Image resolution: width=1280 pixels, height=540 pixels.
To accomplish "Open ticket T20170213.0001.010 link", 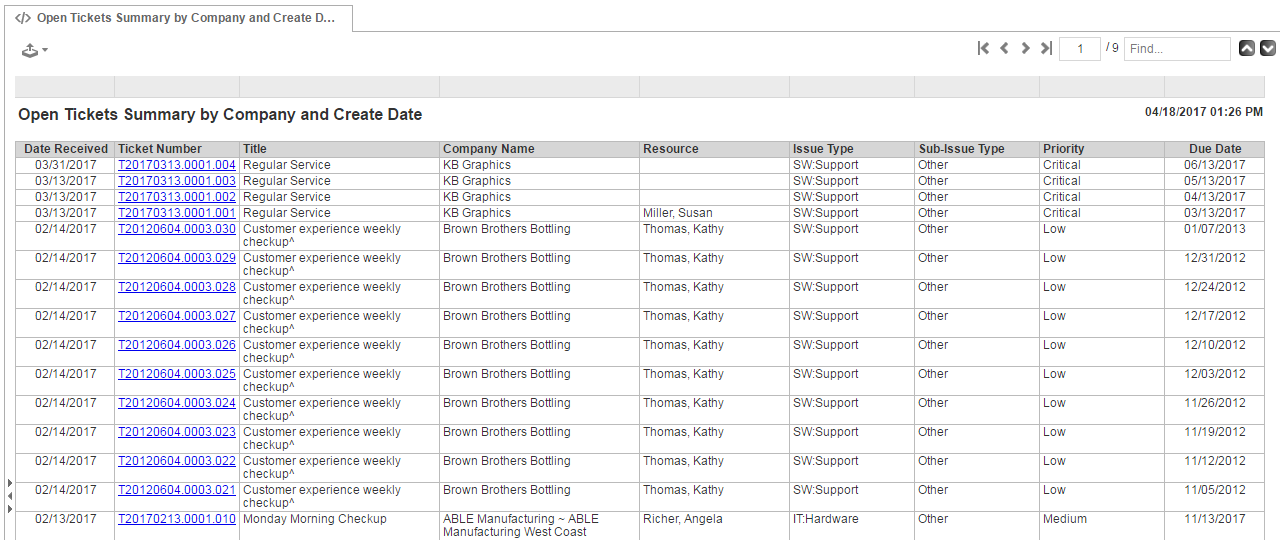I will (x=177, y=519).
